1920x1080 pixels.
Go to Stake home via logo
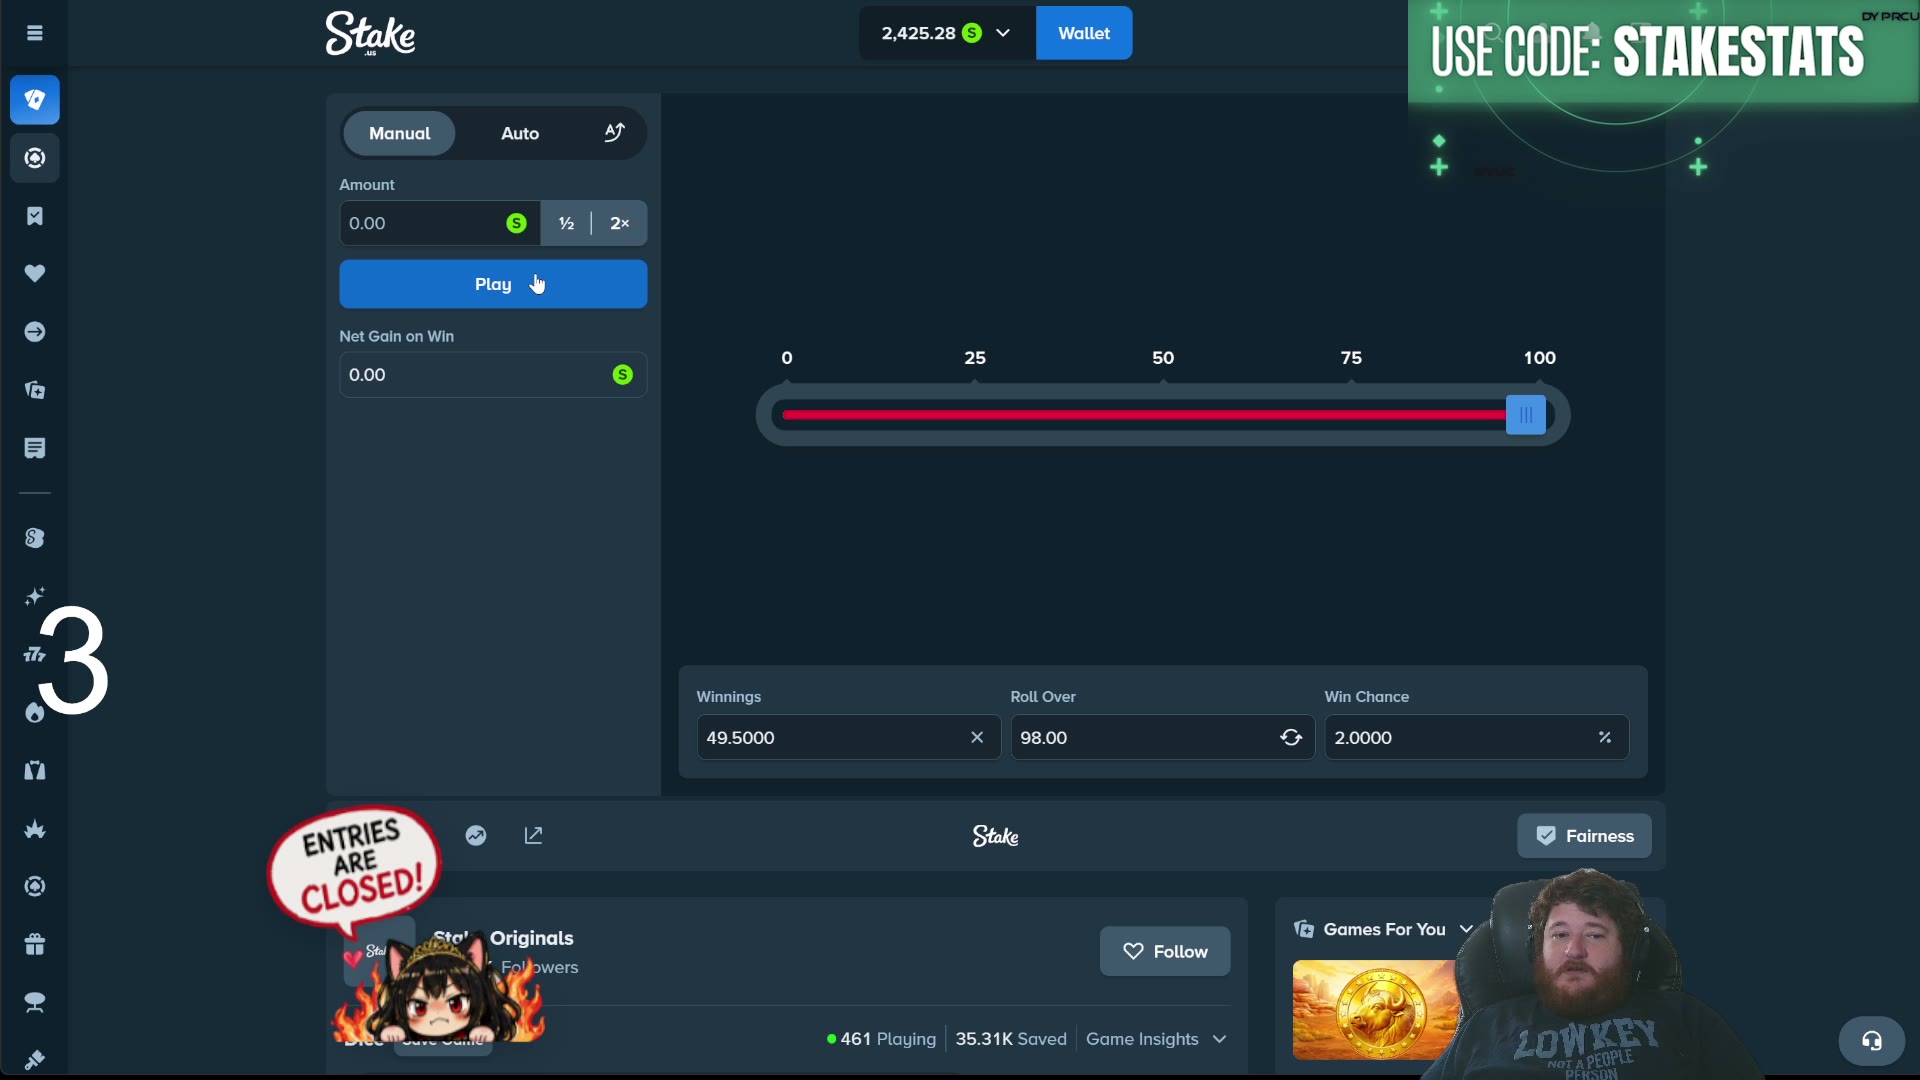coord(370,34)
